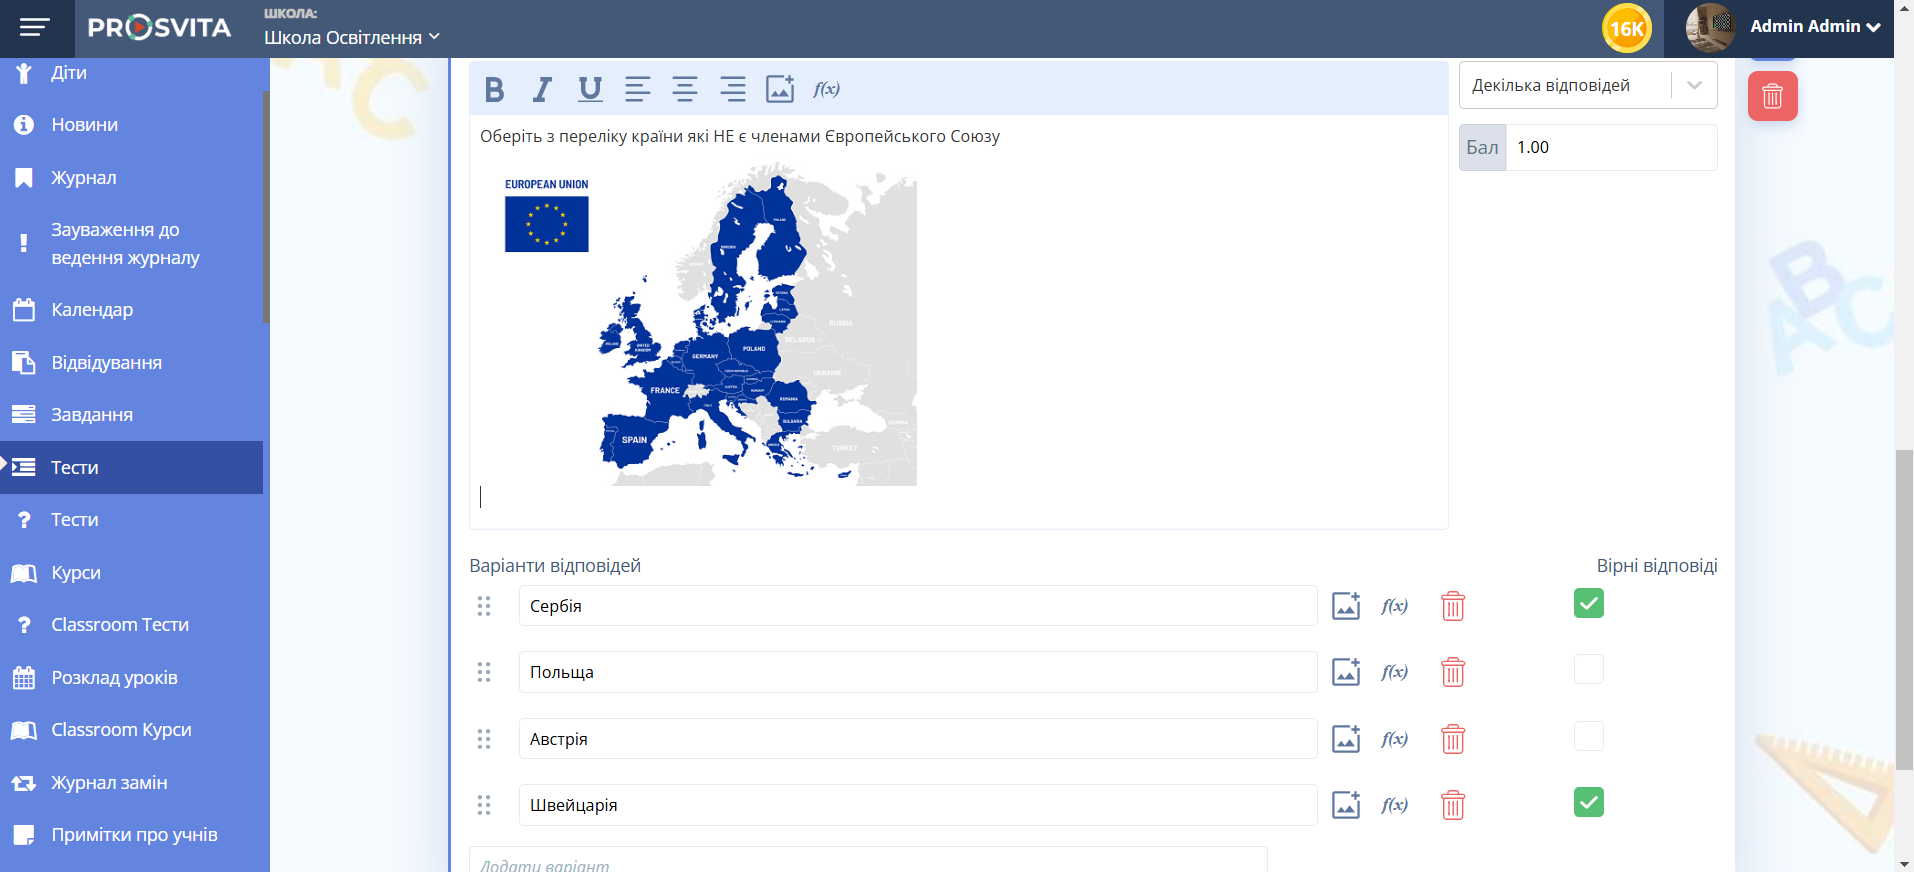Click the PROSVITA logo link
1914x872 pixels.
(x=160, y=28)
